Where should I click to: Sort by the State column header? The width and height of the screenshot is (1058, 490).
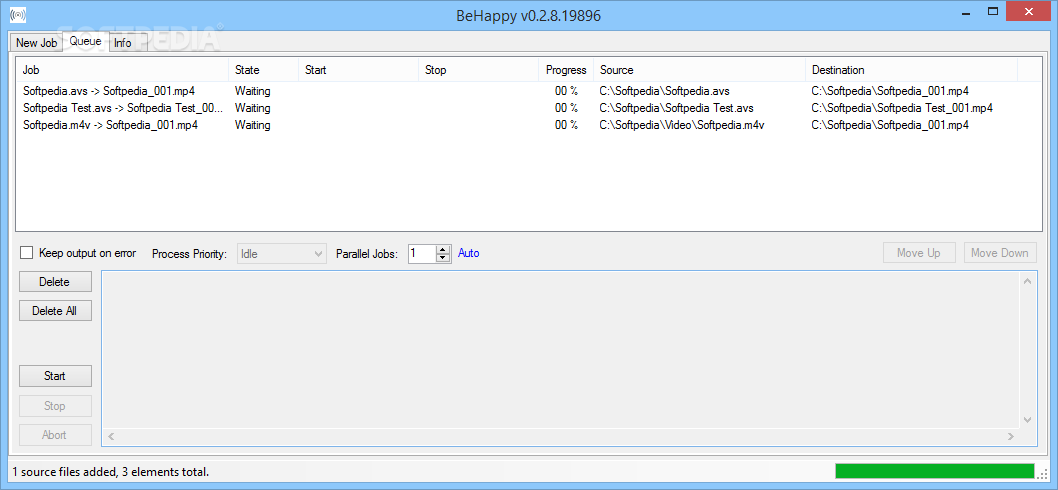(264, 70)
